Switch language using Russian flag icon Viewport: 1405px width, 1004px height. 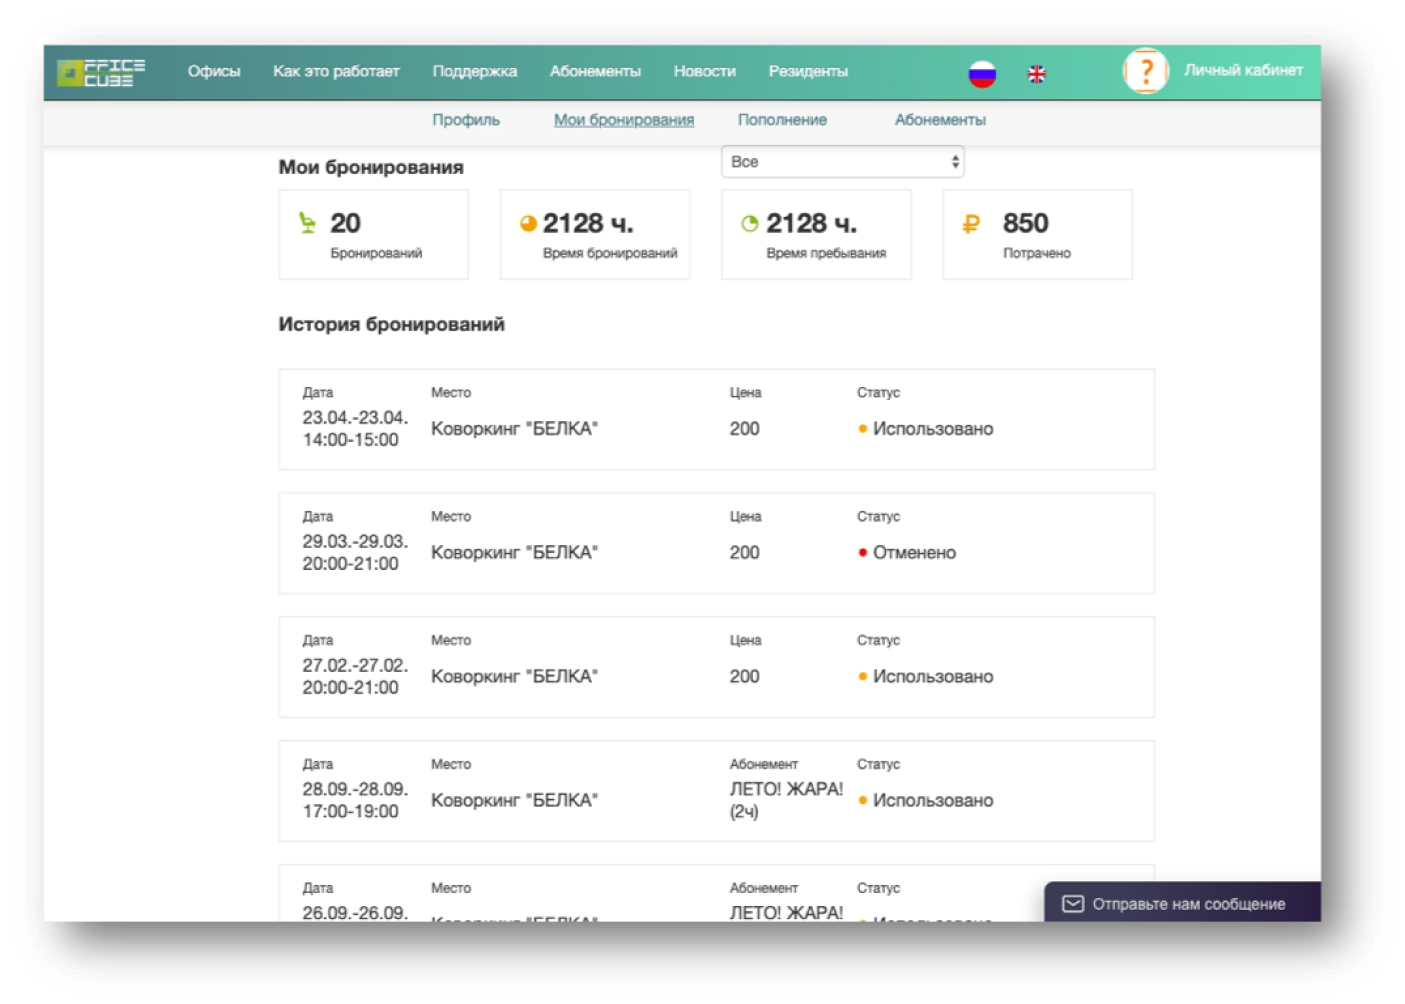982,73
